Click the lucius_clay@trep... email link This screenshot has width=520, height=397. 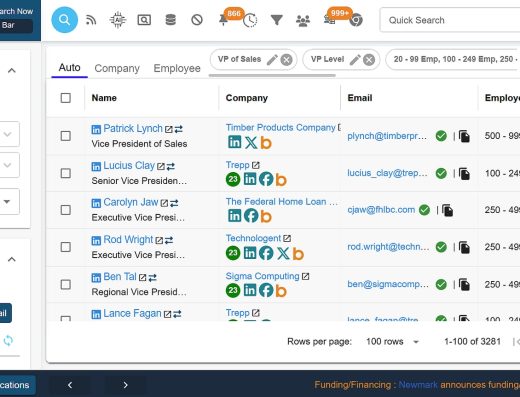coord(387,173)
